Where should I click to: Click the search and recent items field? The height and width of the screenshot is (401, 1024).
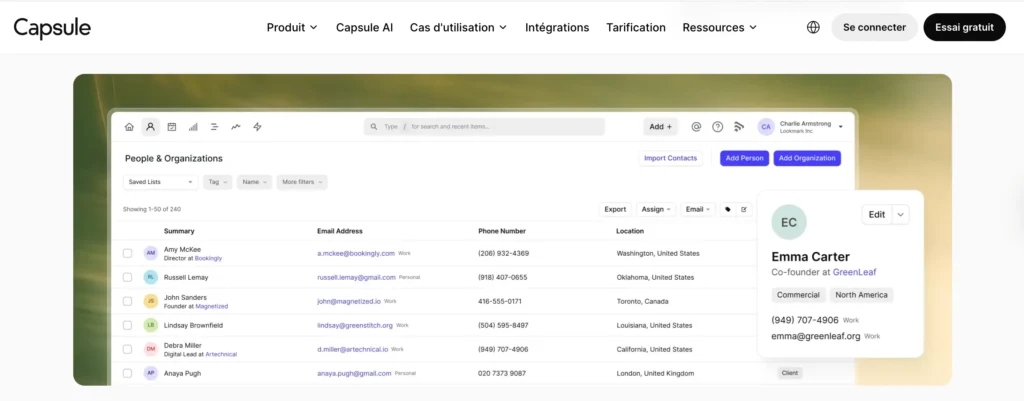484,127
